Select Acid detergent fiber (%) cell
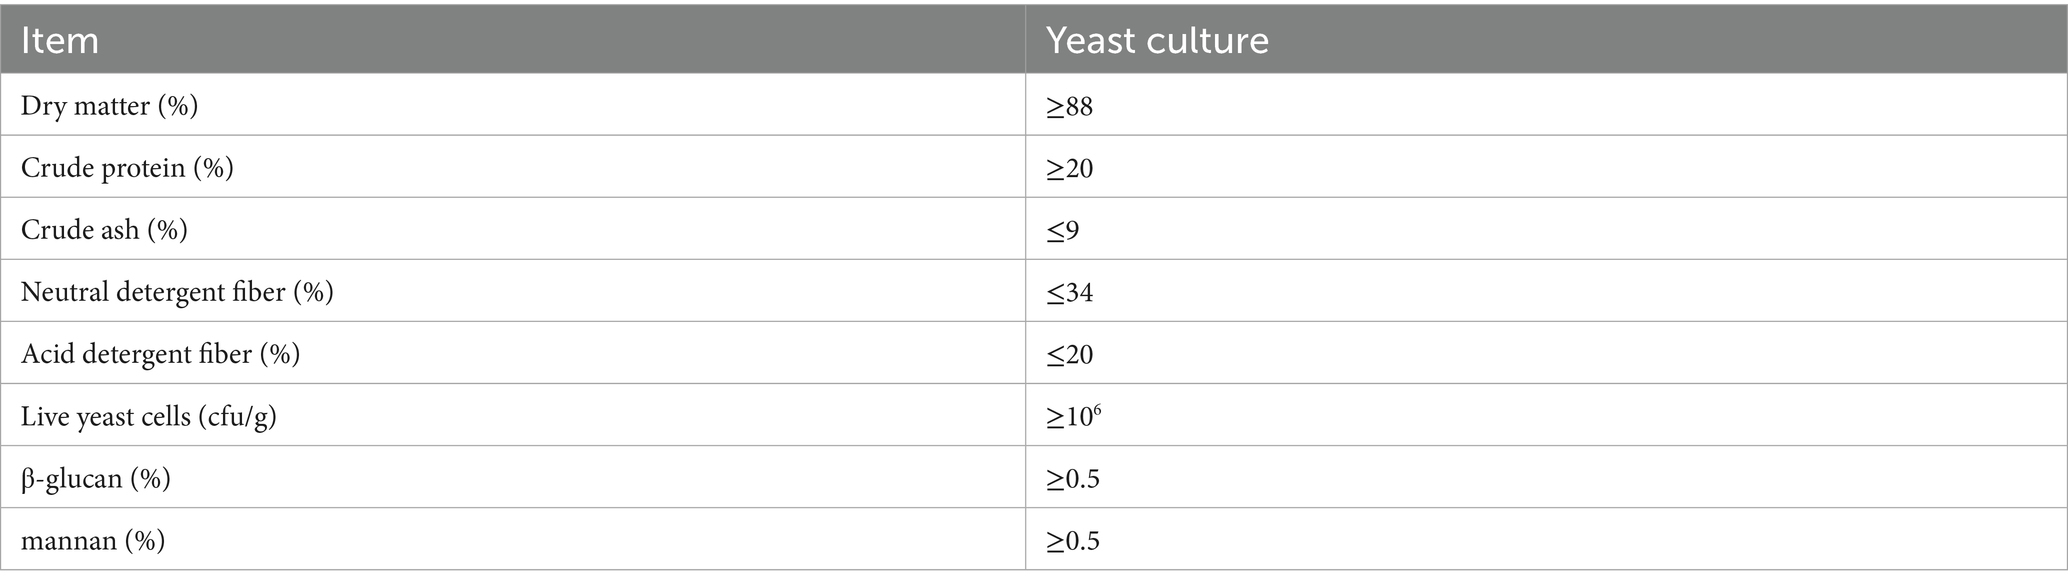2068x588 pixels. (161, 353)
